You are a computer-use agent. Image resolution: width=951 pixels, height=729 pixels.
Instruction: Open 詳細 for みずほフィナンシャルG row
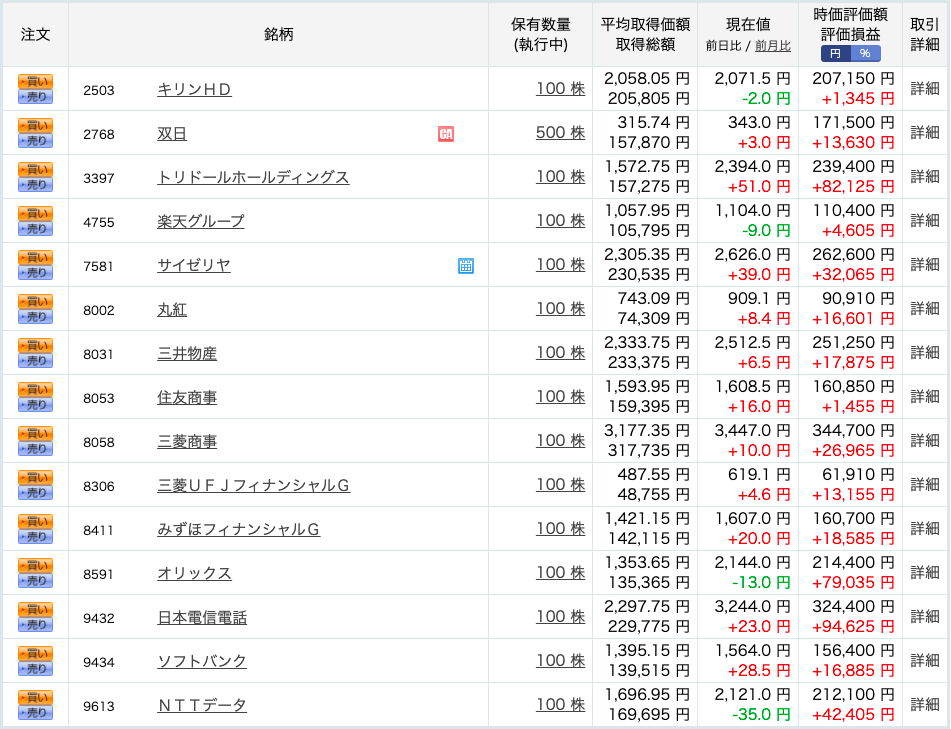click(925, 529)
